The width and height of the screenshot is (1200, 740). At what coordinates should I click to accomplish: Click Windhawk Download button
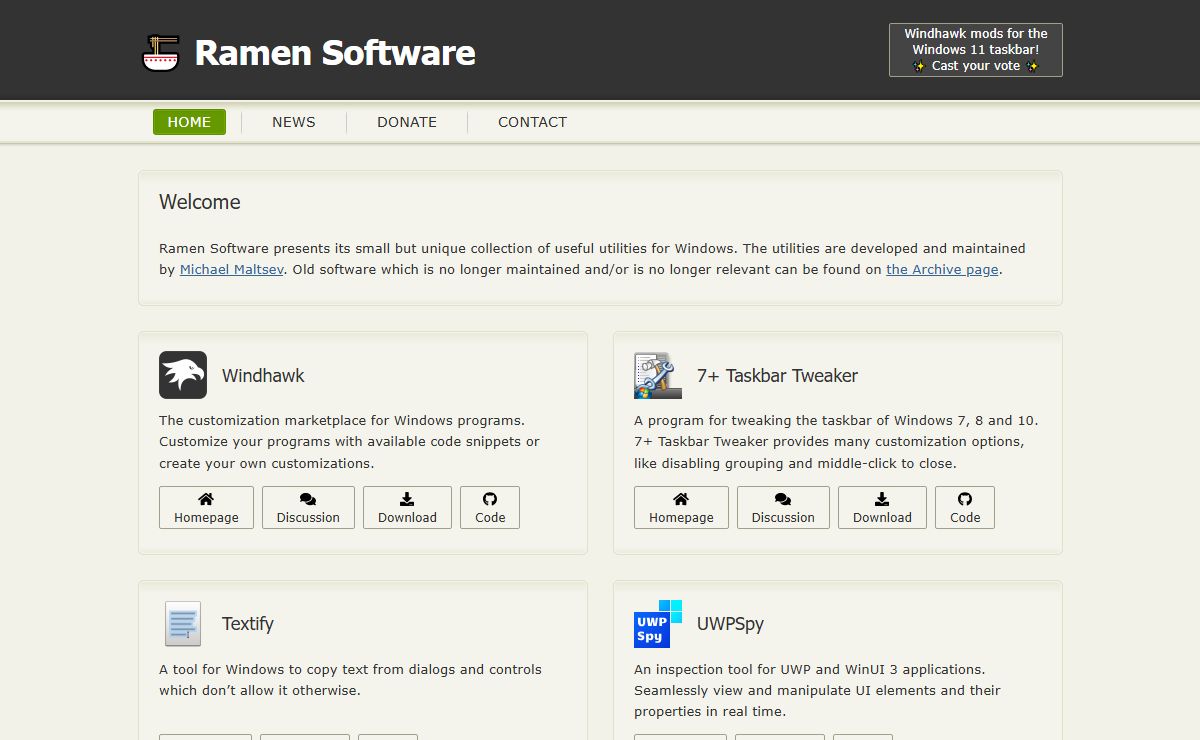(407, 508)
